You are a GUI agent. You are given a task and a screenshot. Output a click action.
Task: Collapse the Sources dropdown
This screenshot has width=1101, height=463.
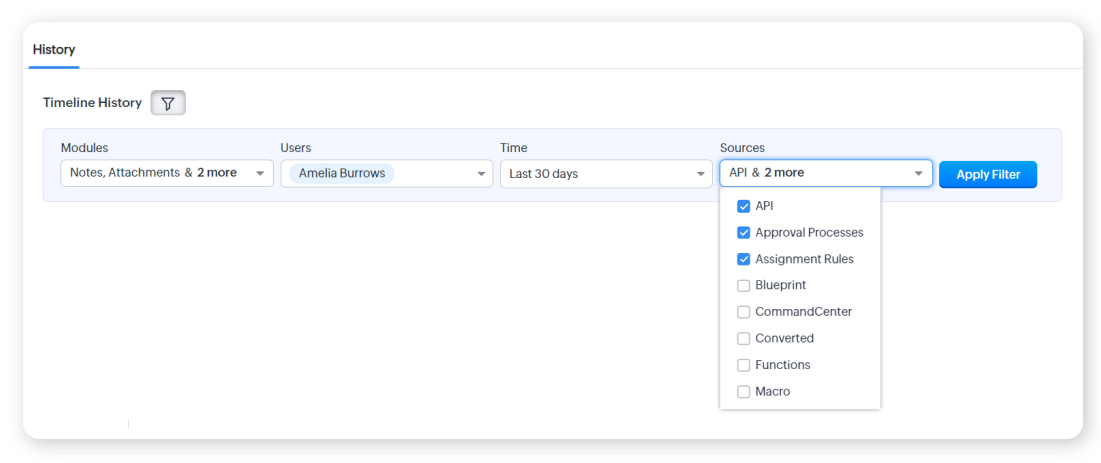pyautogui.click(x=826, y=173)
